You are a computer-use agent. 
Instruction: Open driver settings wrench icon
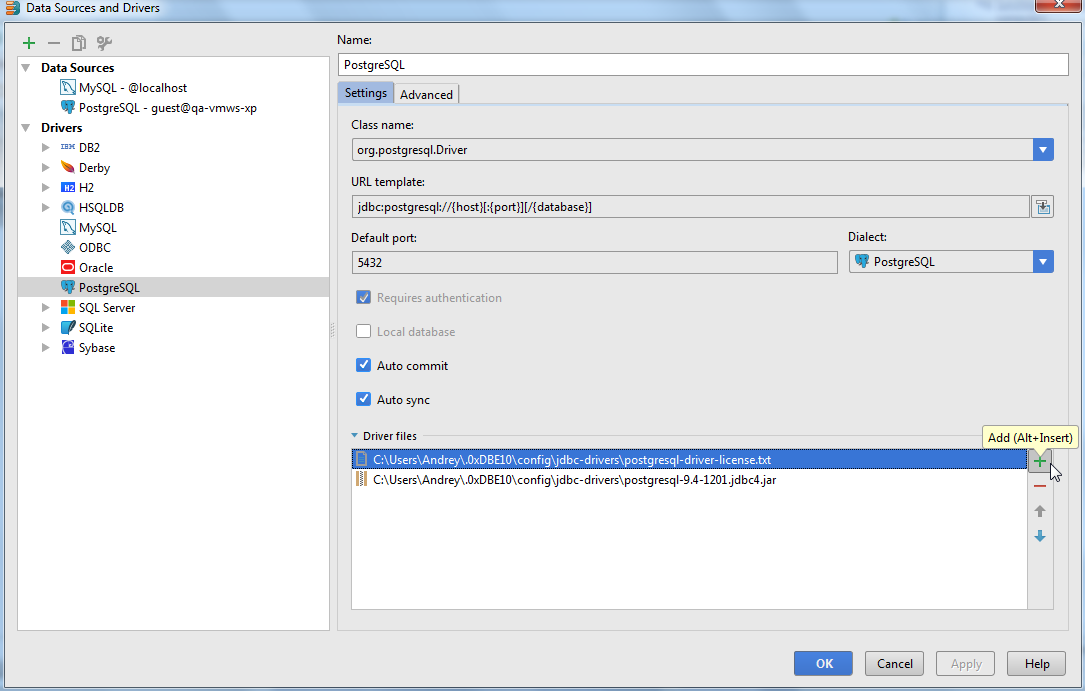click(x=104, y=43)
